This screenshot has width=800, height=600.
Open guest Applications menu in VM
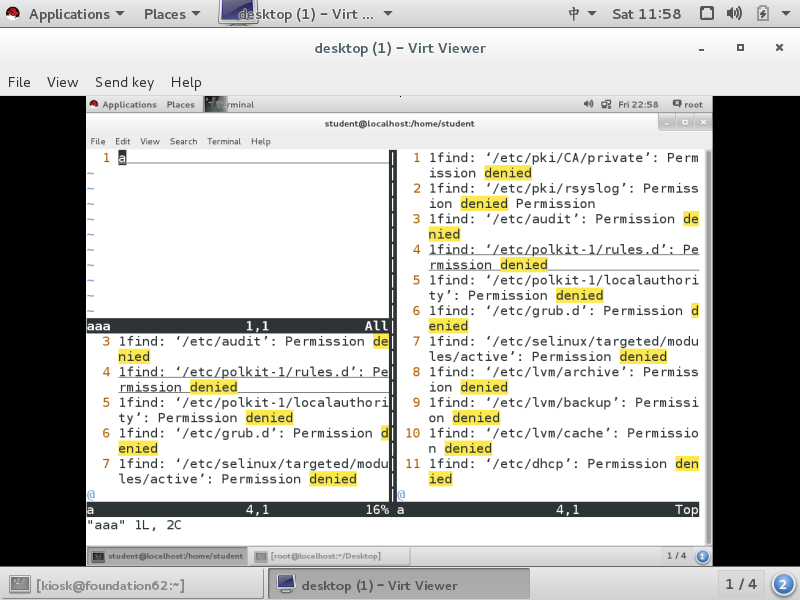pos(129,105)
